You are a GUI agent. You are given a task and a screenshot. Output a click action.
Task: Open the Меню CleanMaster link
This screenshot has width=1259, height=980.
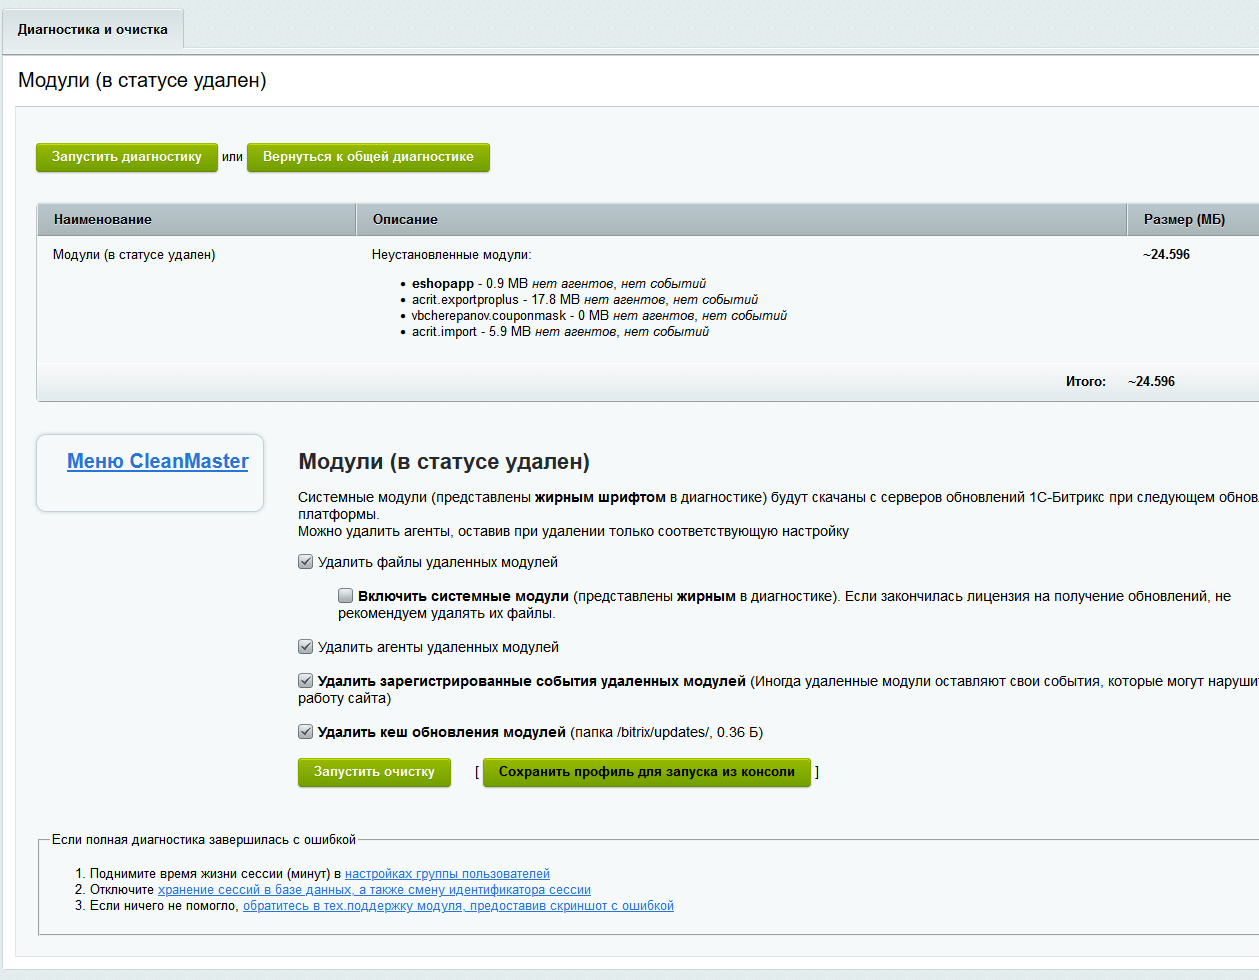[157, 461]
